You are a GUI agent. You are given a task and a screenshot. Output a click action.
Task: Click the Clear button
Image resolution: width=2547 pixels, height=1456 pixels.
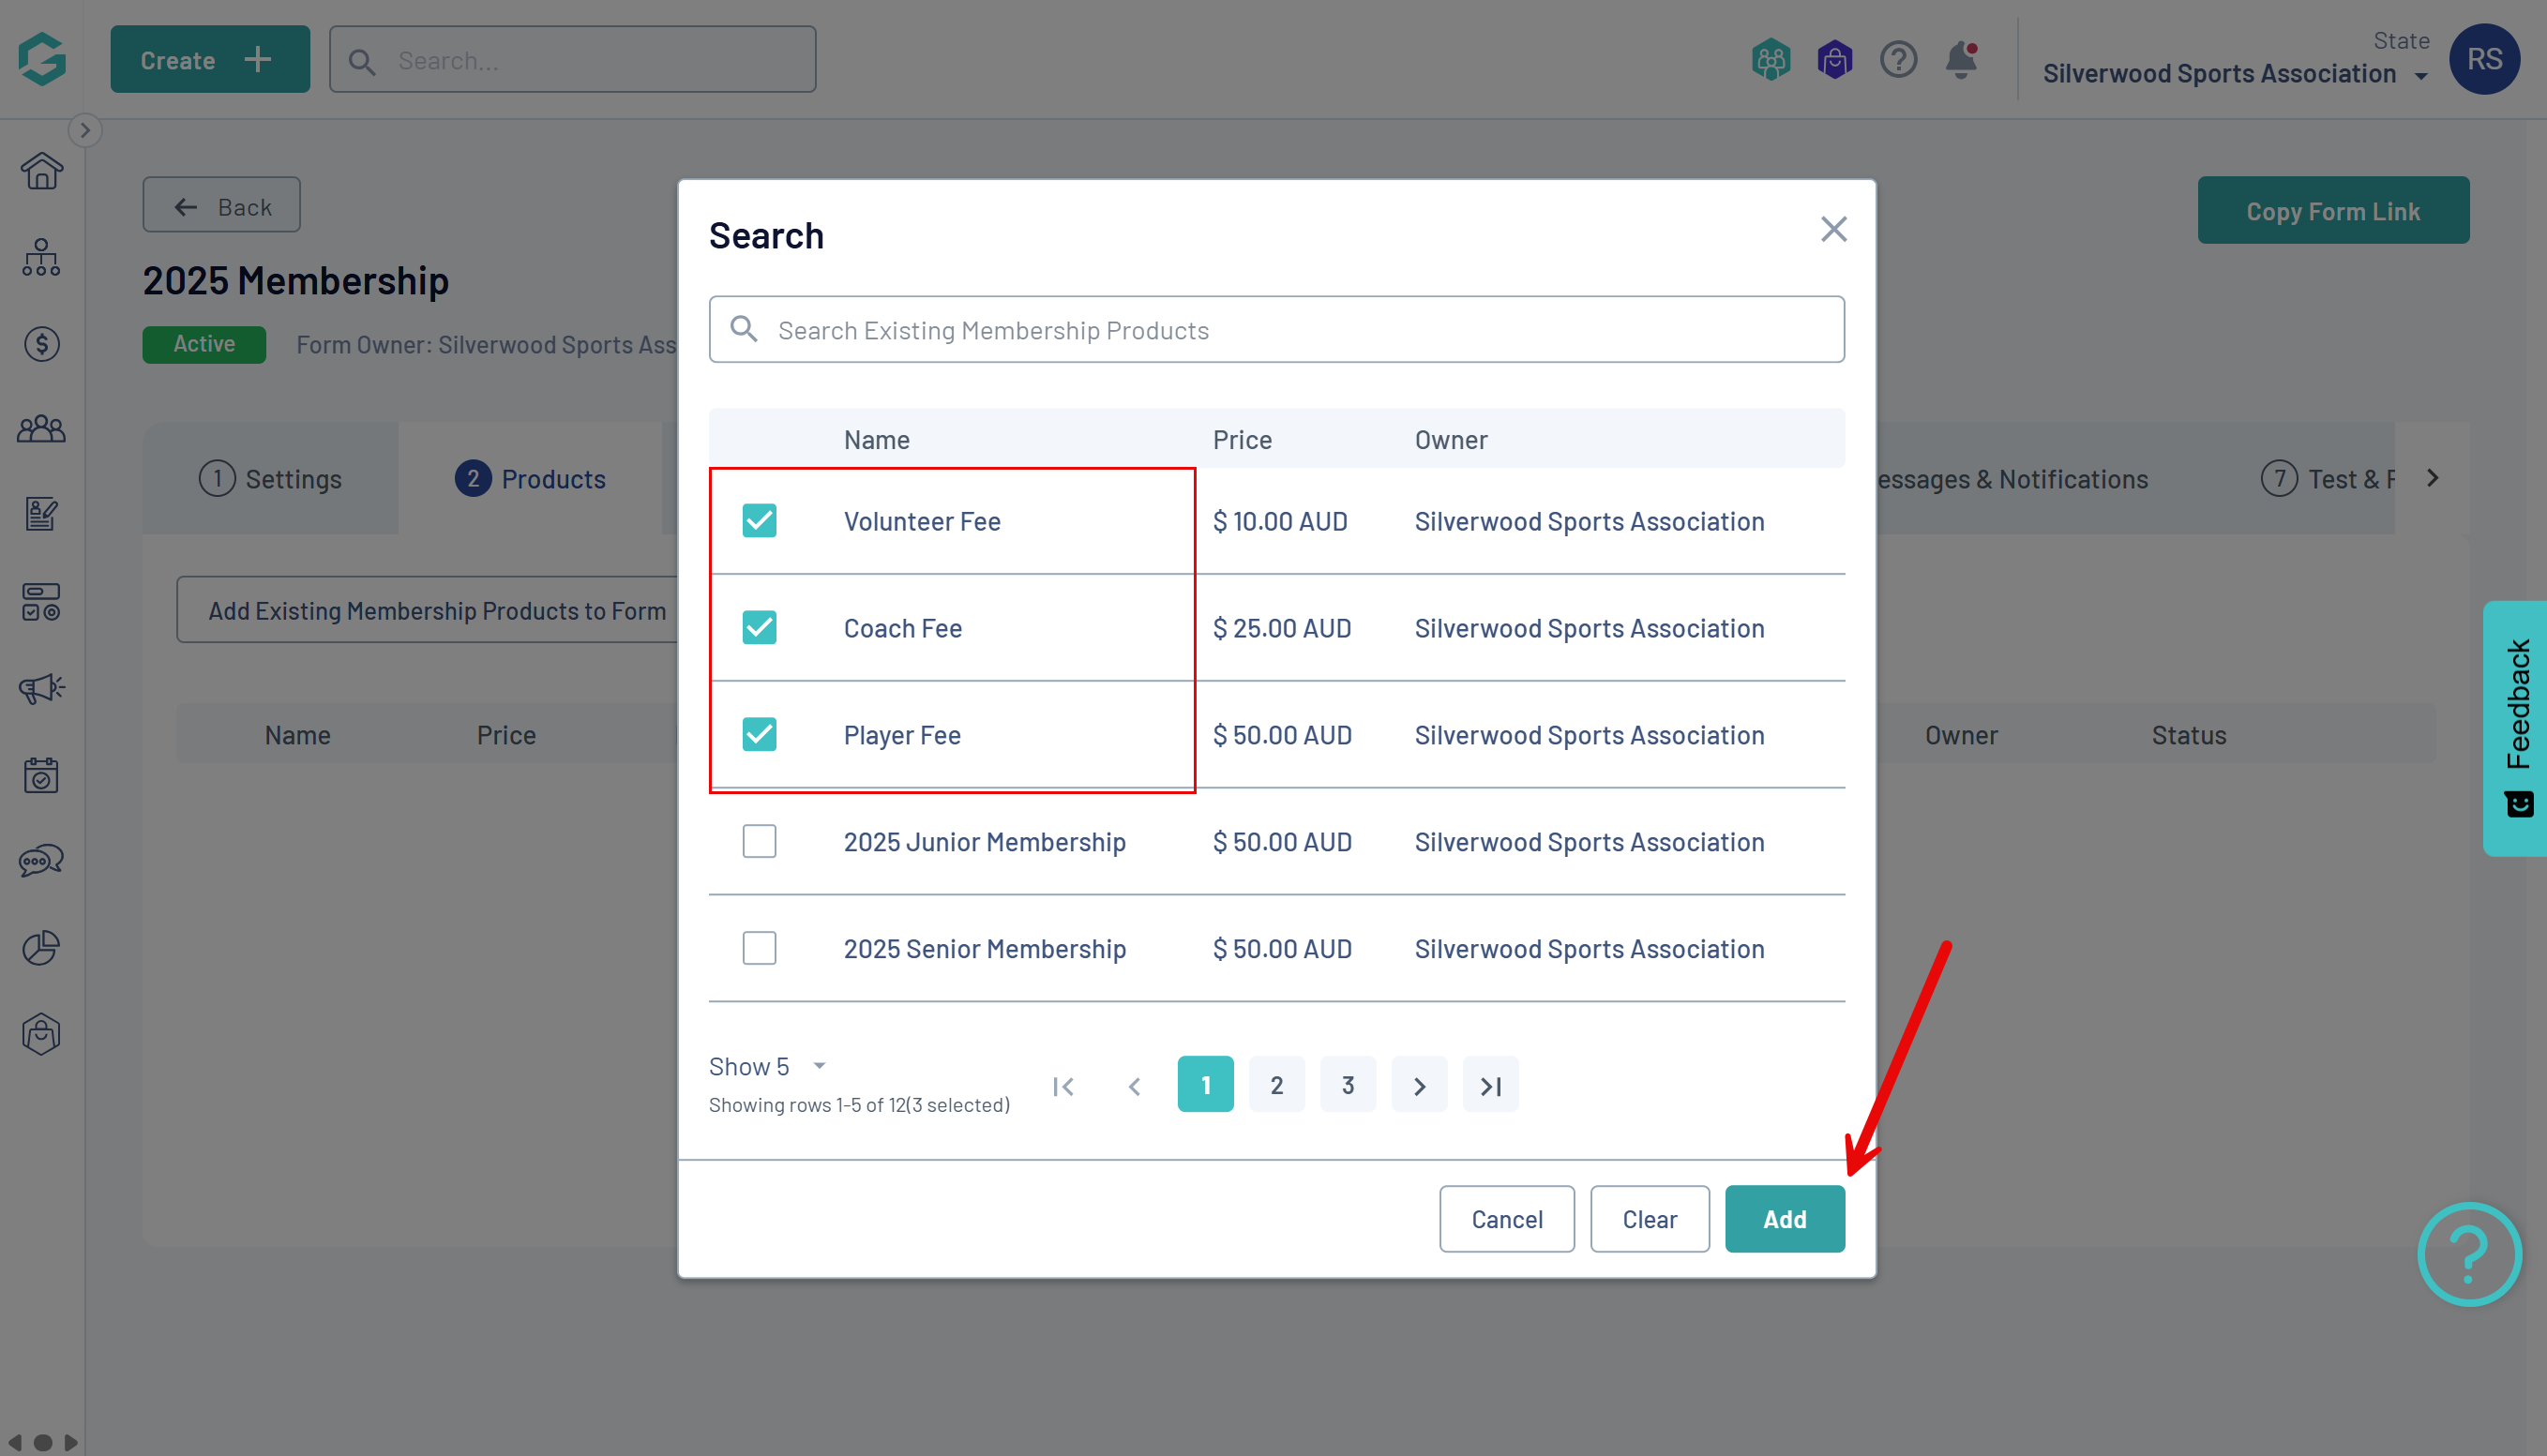coord(1649,1219)
